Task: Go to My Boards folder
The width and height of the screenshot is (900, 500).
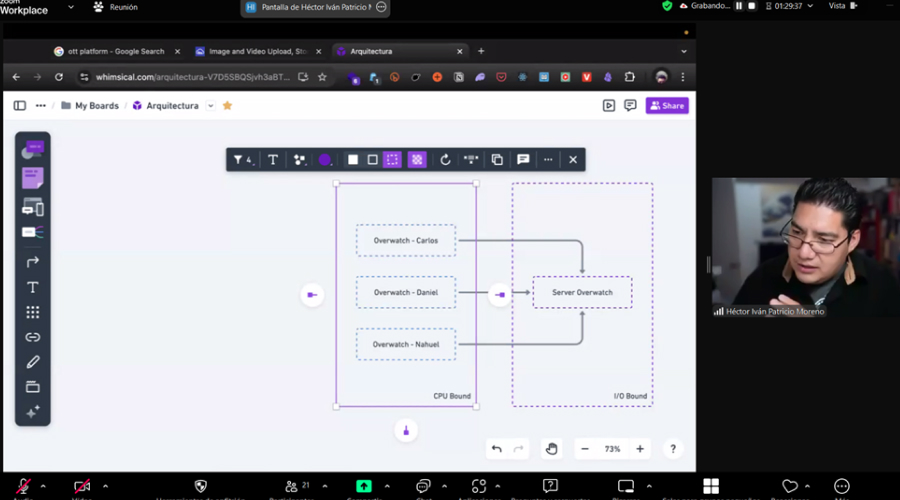Action: tap(90, 106)
